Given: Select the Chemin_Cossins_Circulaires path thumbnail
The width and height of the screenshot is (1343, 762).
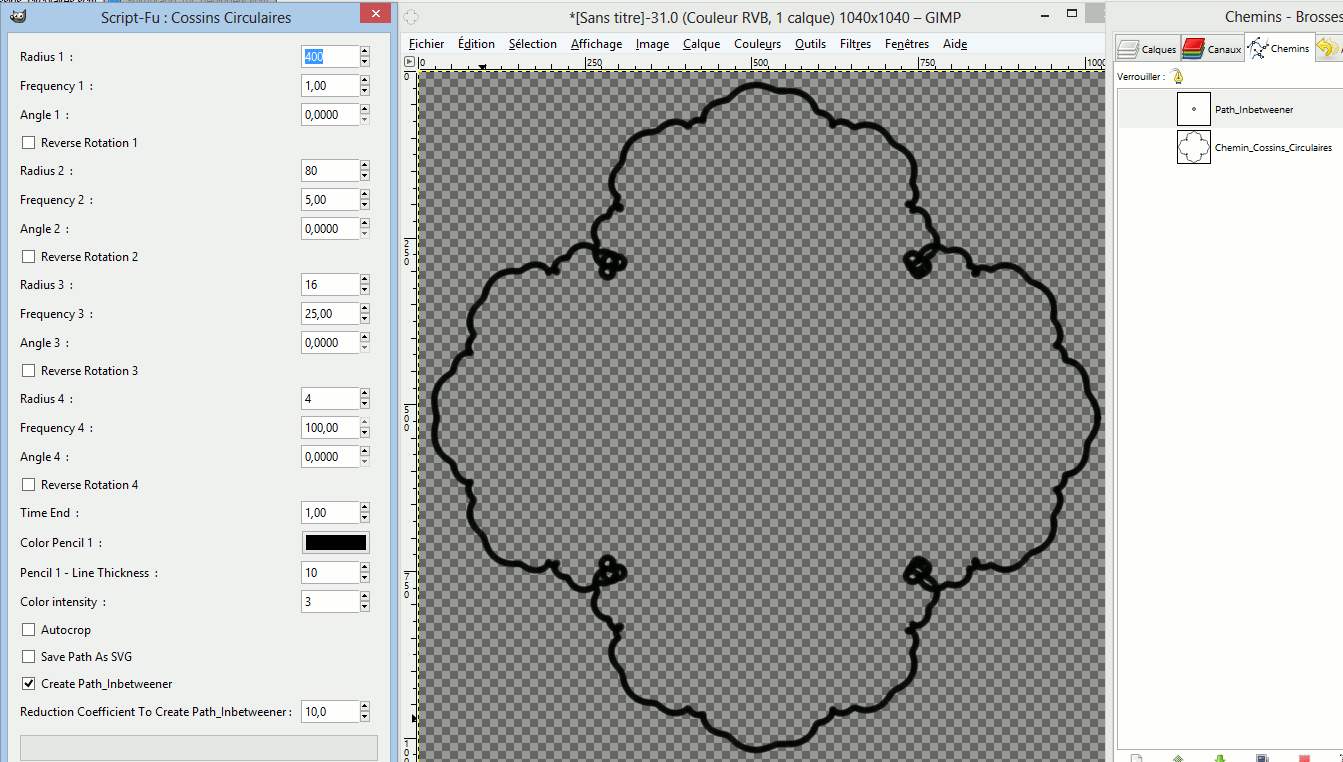Looking at the screenshot, I should coord(1194,147).
